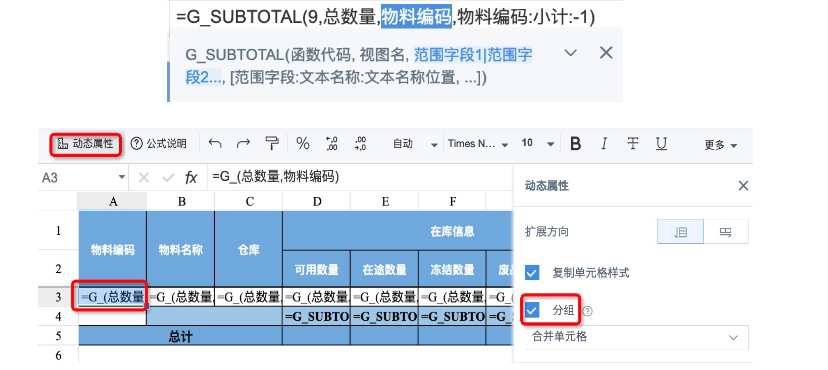Click the redo arrow icon
828x370 pixels.
coord(243,144)
